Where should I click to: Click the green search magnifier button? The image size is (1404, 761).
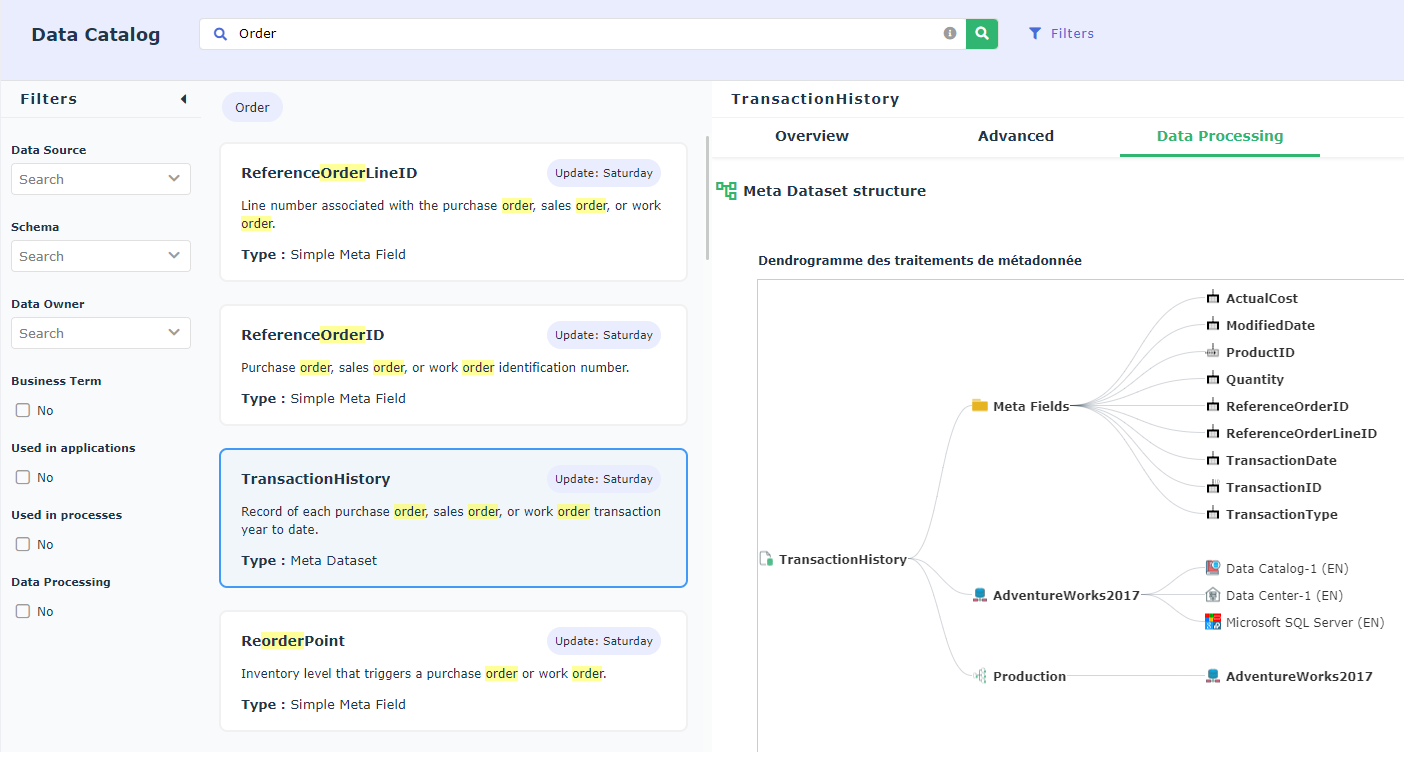982,34
